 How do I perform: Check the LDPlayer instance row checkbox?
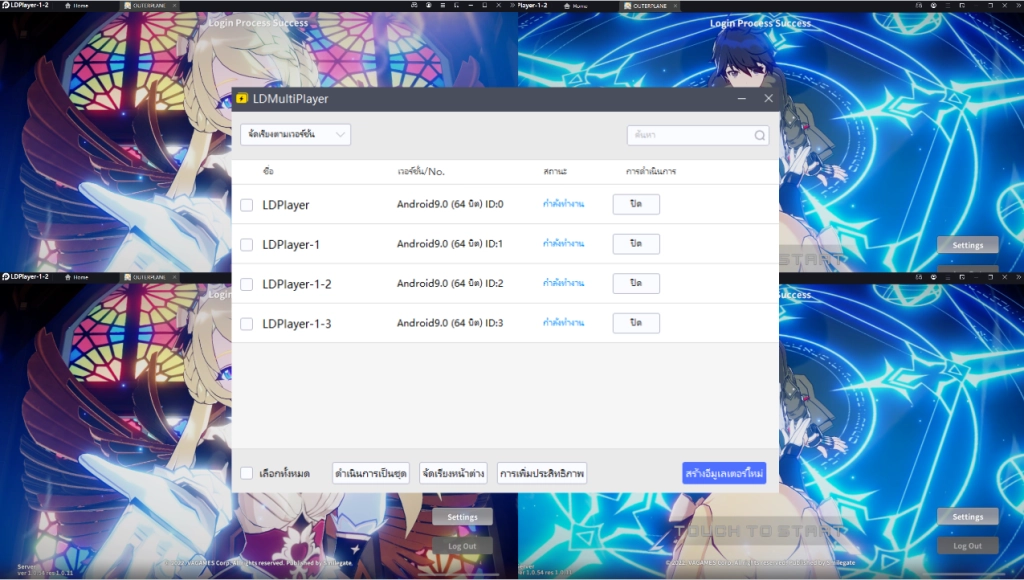pos(246,204)
